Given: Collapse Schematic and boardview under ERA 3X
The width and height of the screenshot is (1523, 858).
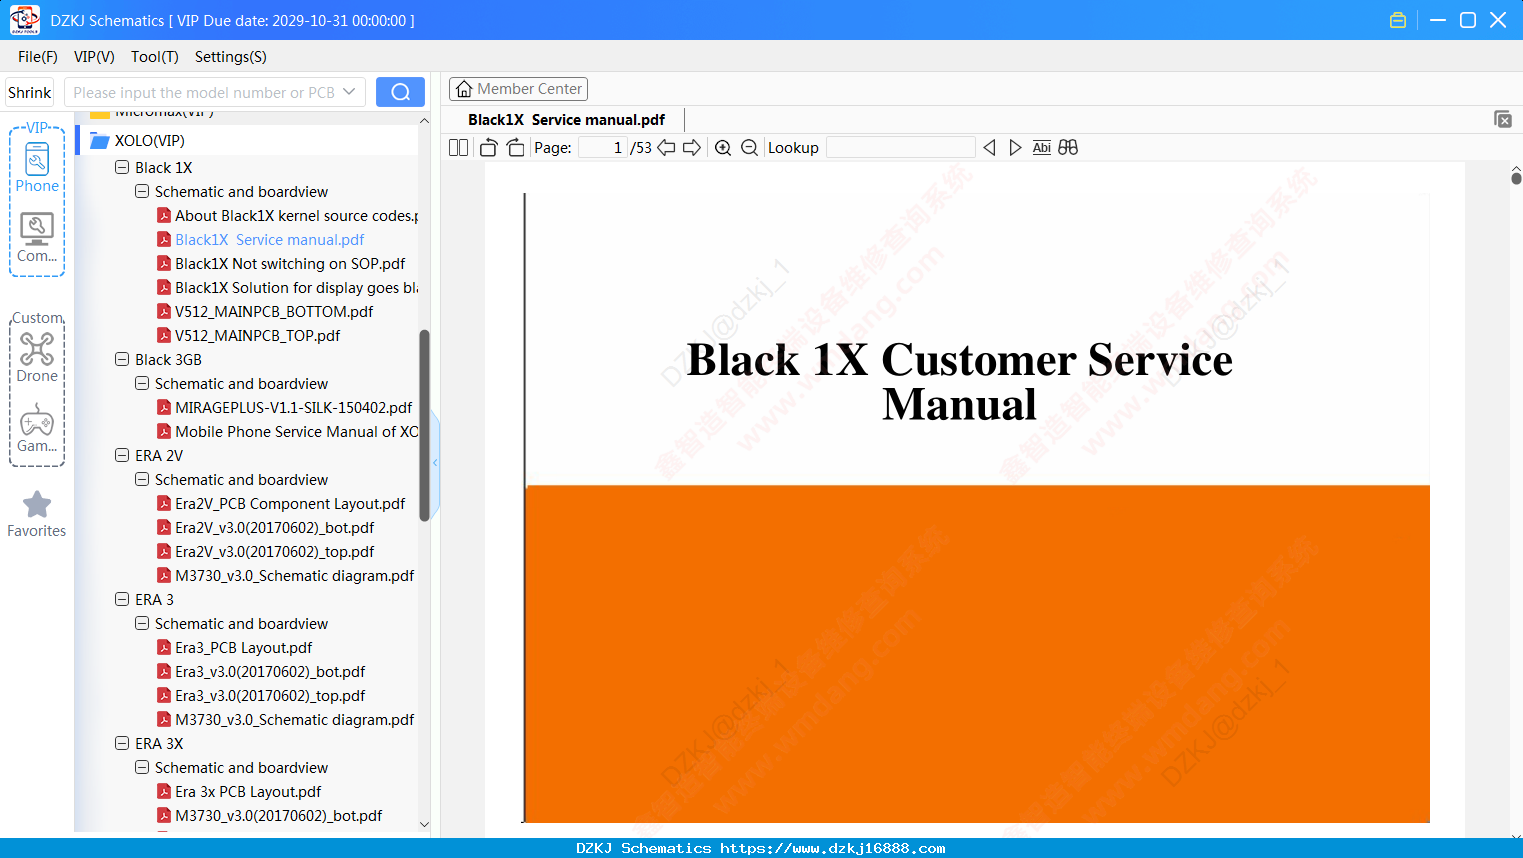Looking at the screenshot, I should pyautogui.click(x=142, y=767).
